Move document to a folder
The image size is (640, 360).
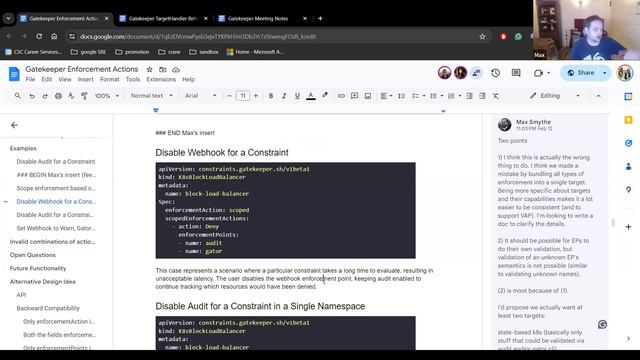click(162, 69)
